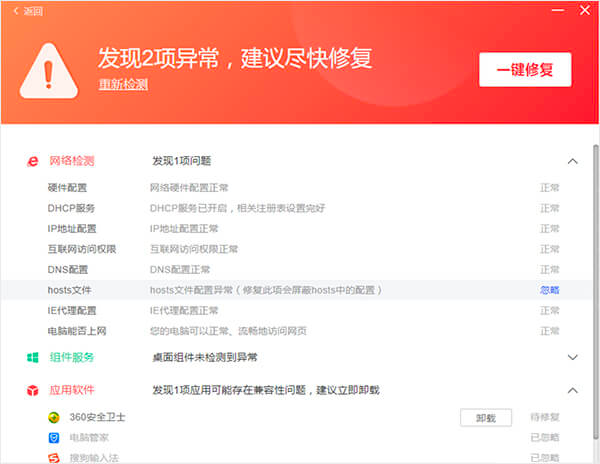
Task: Select the IP地址配置 row
Action: pyautogui.click(x=297, y=229)
